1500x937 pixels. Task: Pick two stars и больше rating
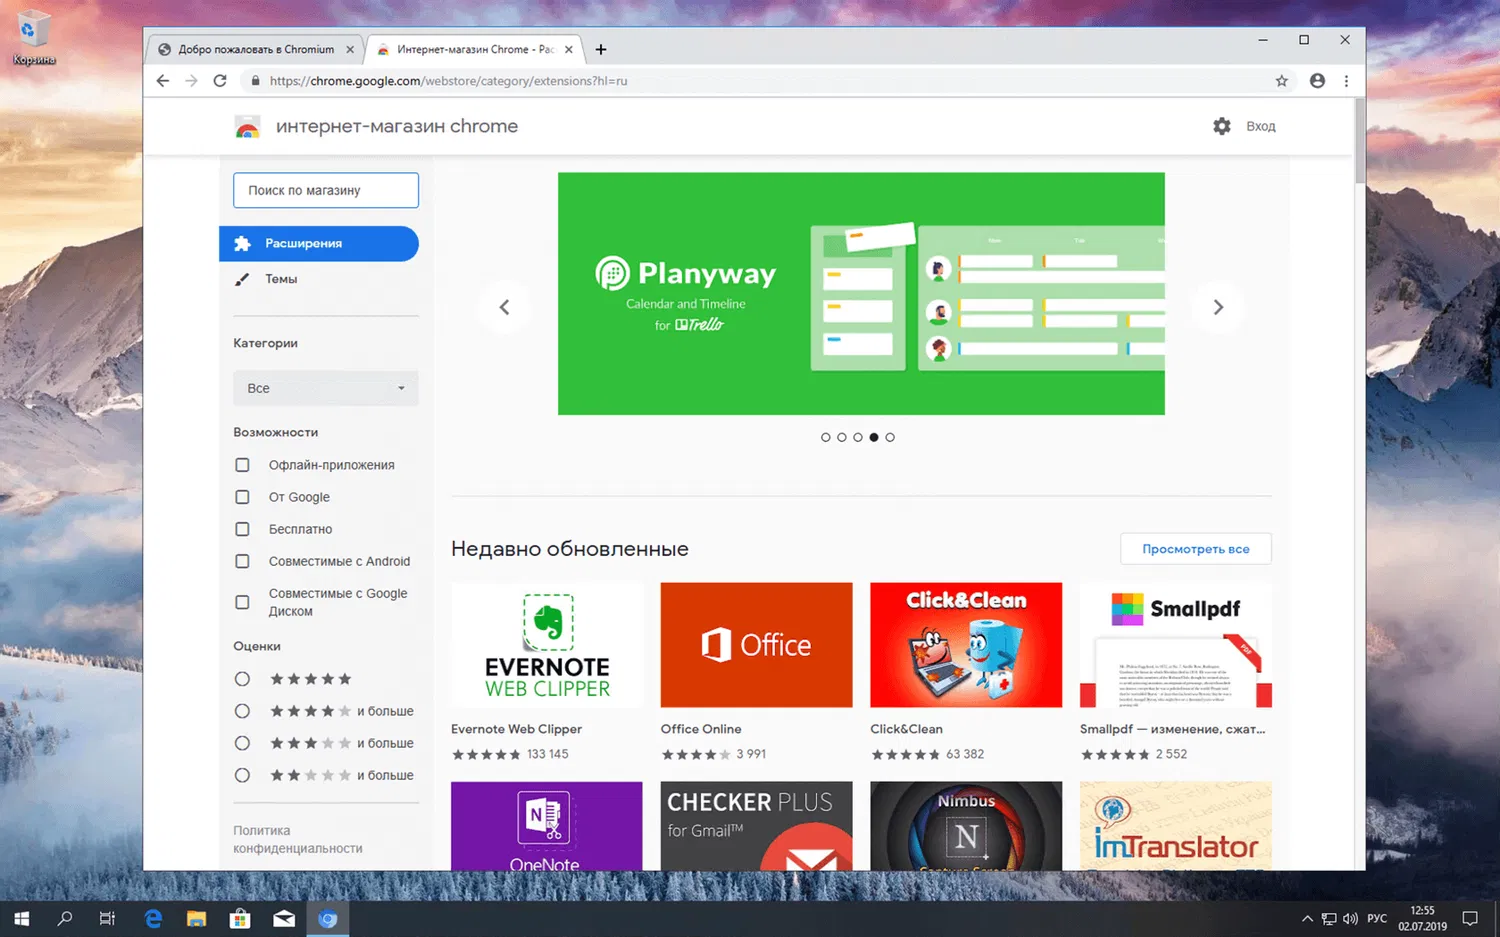pos(242,775)
